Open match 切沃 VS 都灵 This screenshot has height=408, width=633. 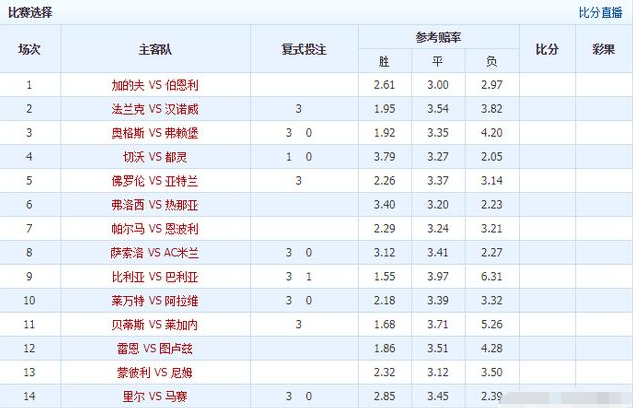click(155, 157)
